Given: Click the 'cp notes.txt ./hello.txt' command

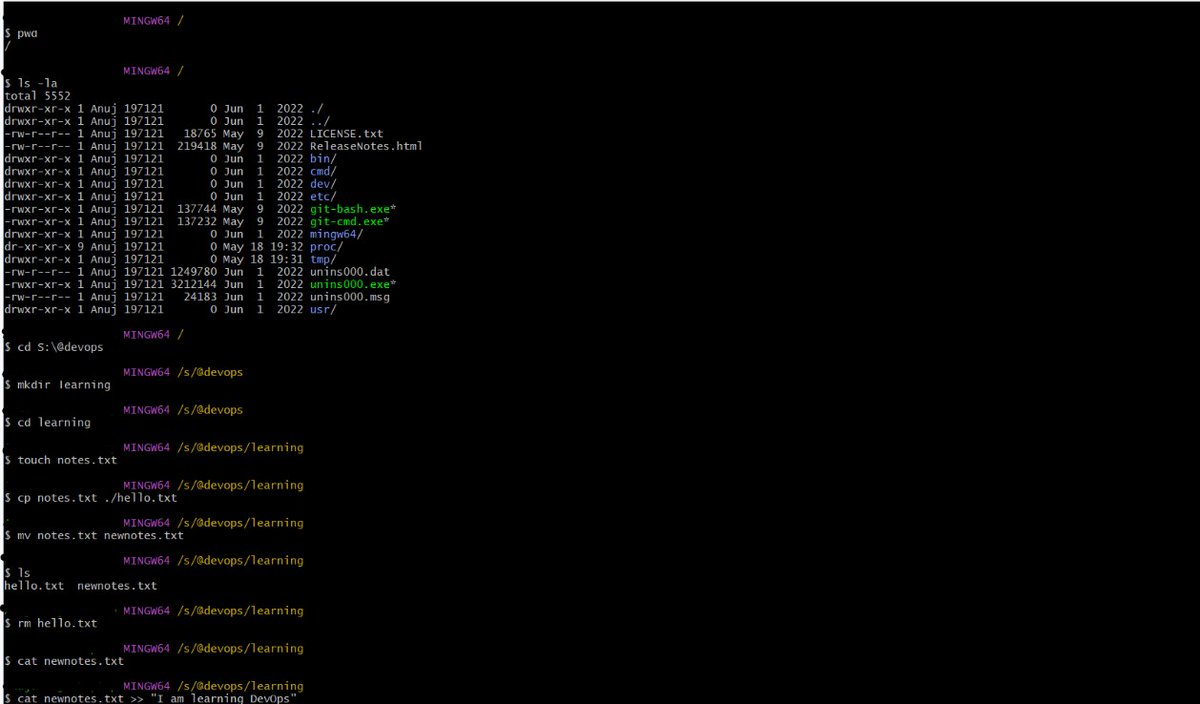Looking at the screenshot, I should tap(97, 497).
